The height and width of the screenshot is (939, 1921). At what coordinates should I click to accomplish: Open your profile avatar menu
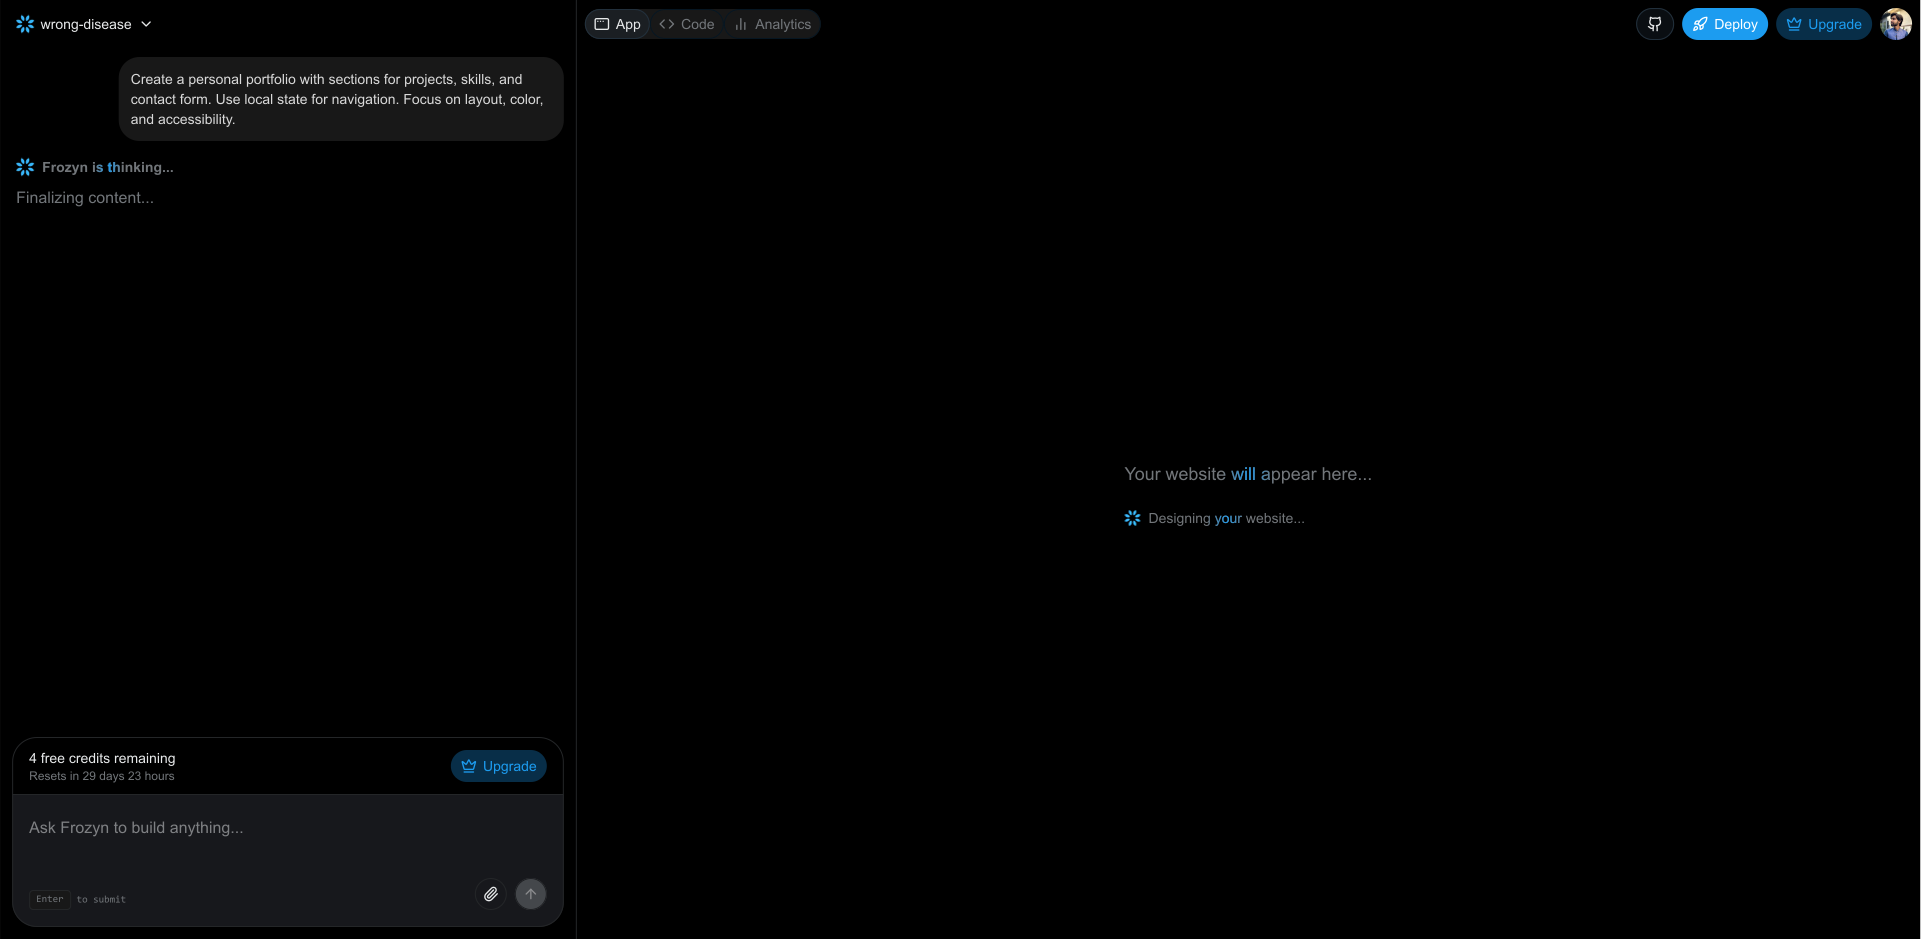point(1896,23)
